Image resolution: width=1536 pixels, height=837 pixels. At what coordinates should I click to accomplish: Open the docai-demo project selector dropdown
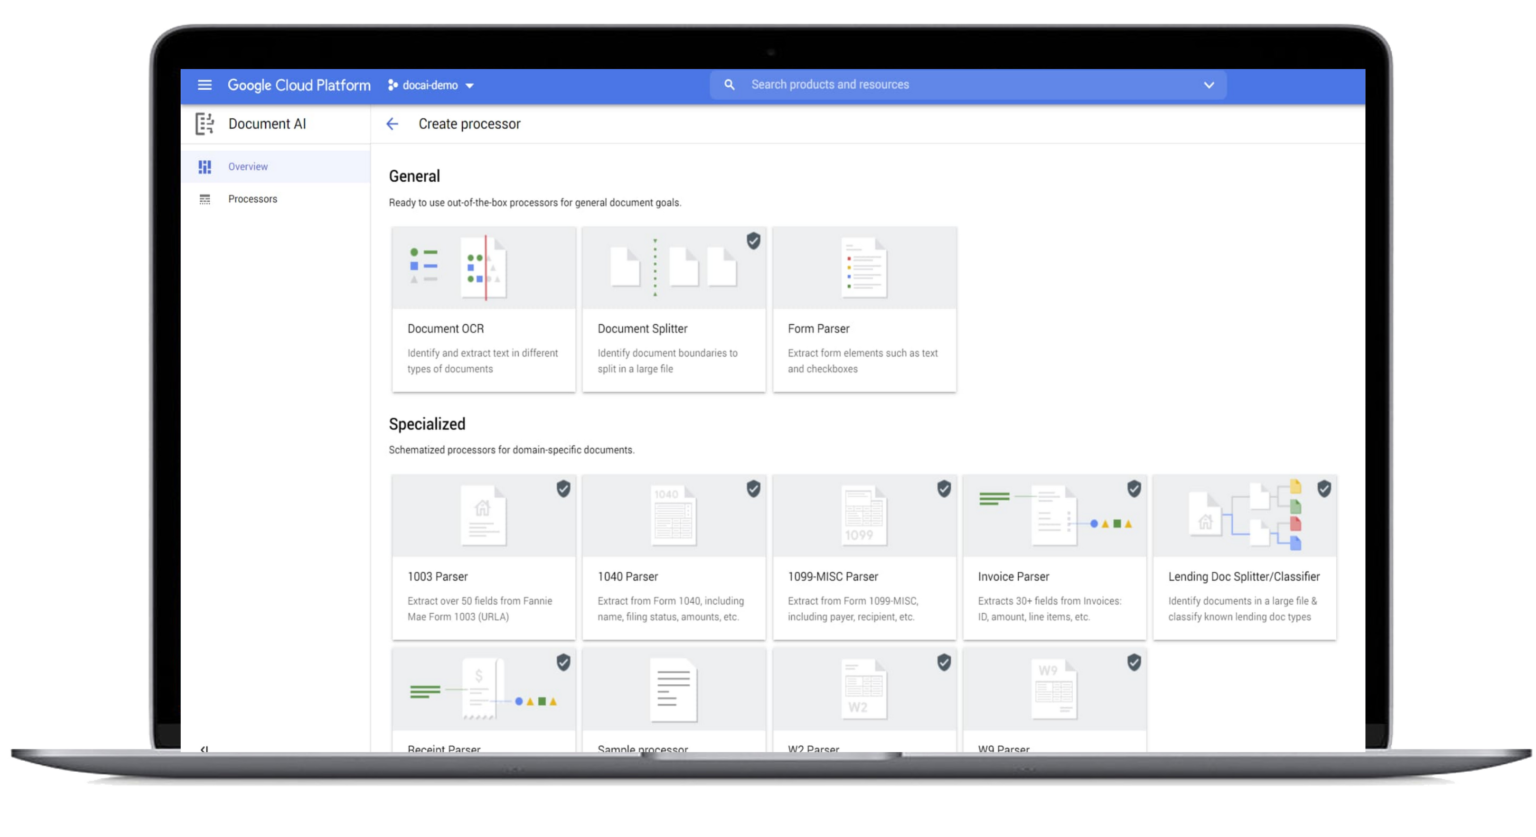tap(431, 85)
